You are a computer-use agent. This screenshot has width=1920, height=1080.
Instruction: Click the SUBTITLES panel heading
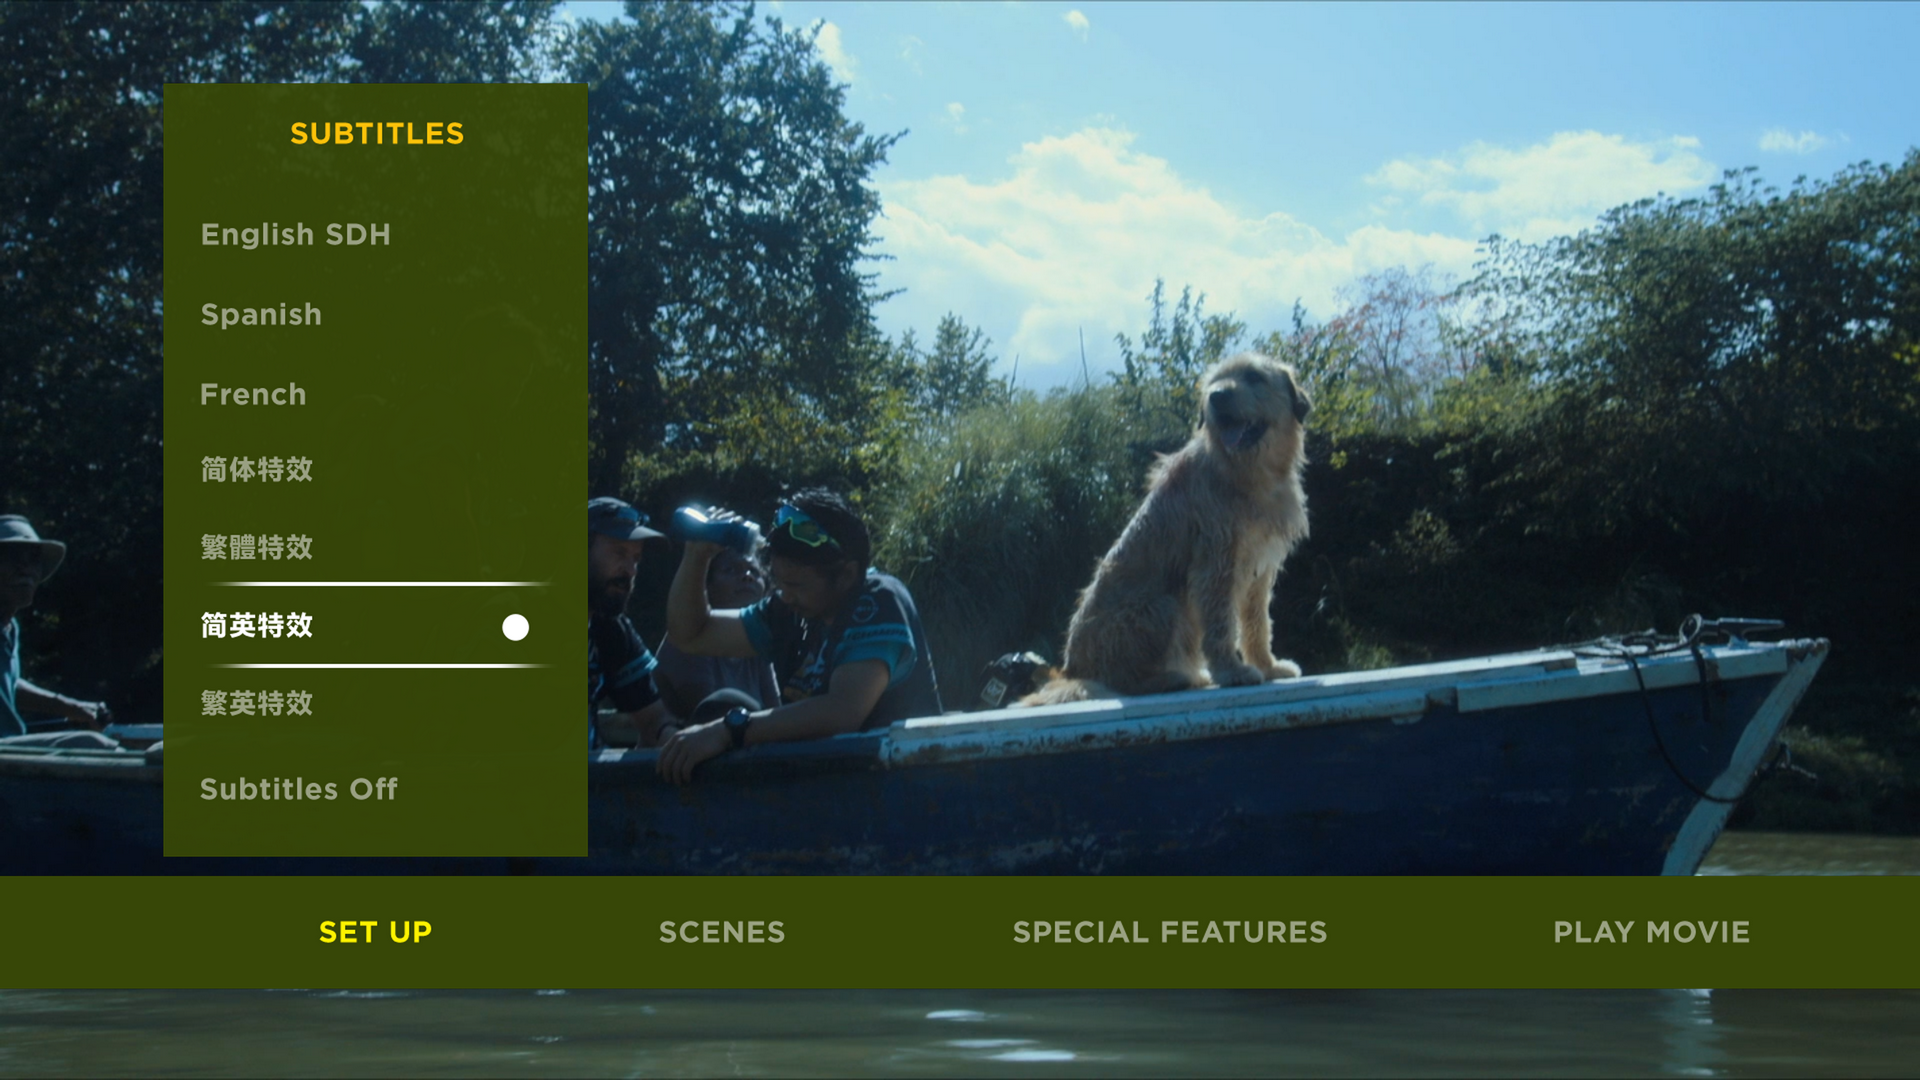coord(377,133)
